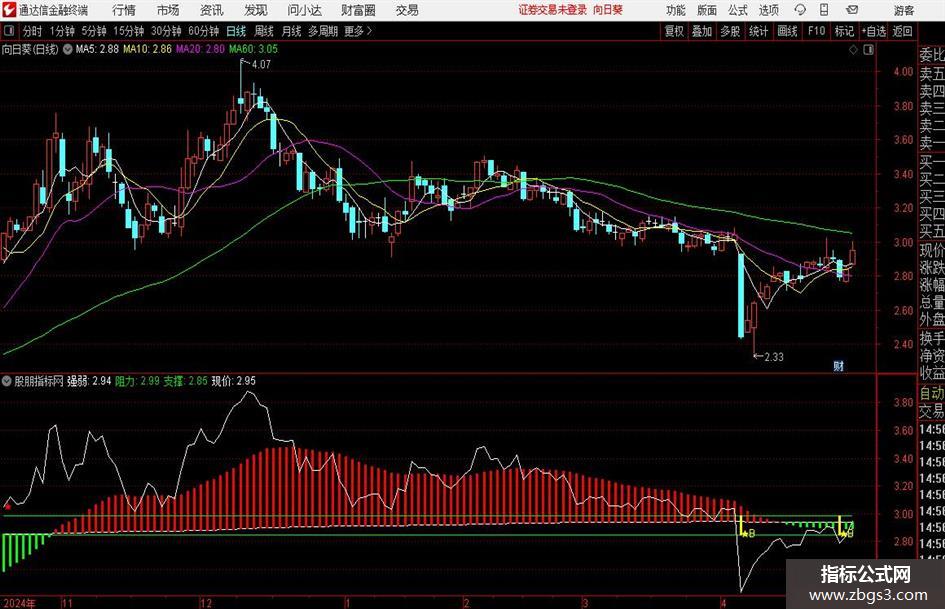The width and height of the screenshot is (945, 609).
Task: Click the month 12 timeline marker
Action: click(x=206, y=603)
